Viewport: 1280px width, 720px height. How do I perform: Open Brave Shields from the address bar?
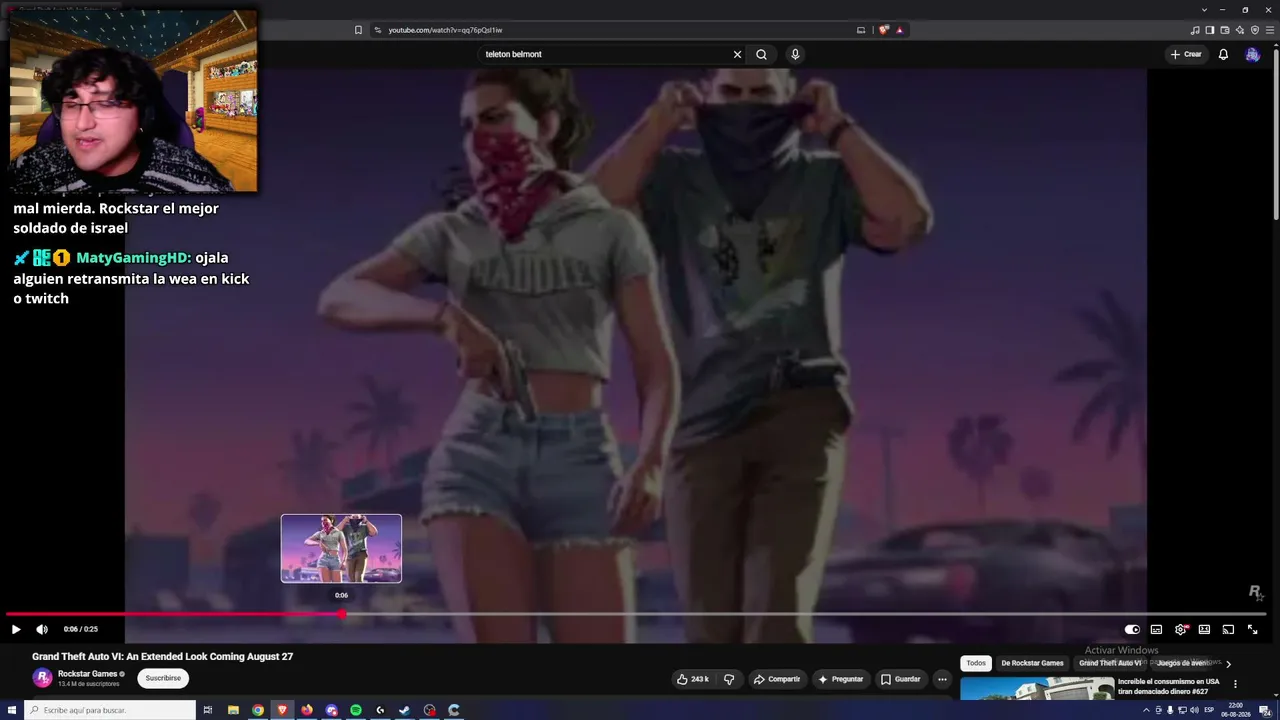[883, 30]
